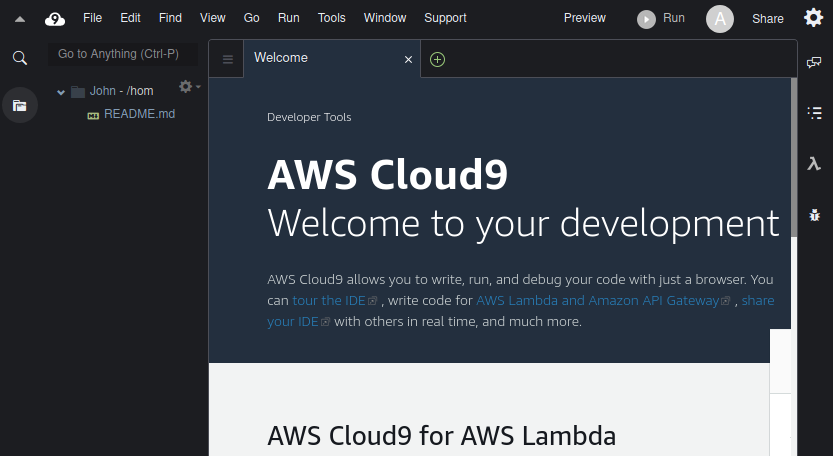This screenshot has height=456, width=833.
Task: Switch to the Welcome tab
Action: 281,58
